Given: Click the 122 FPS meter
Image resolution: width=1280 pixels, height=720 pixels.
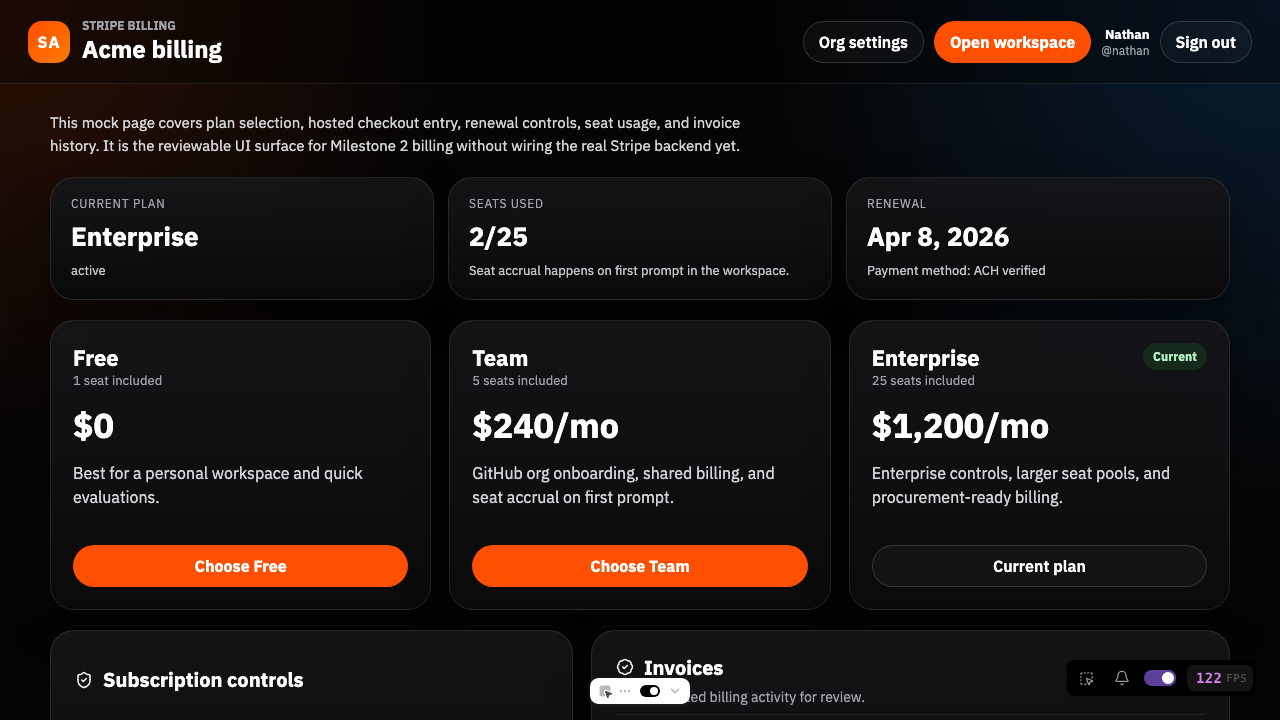Looking at the screenshot, I should coord(1220,678).
